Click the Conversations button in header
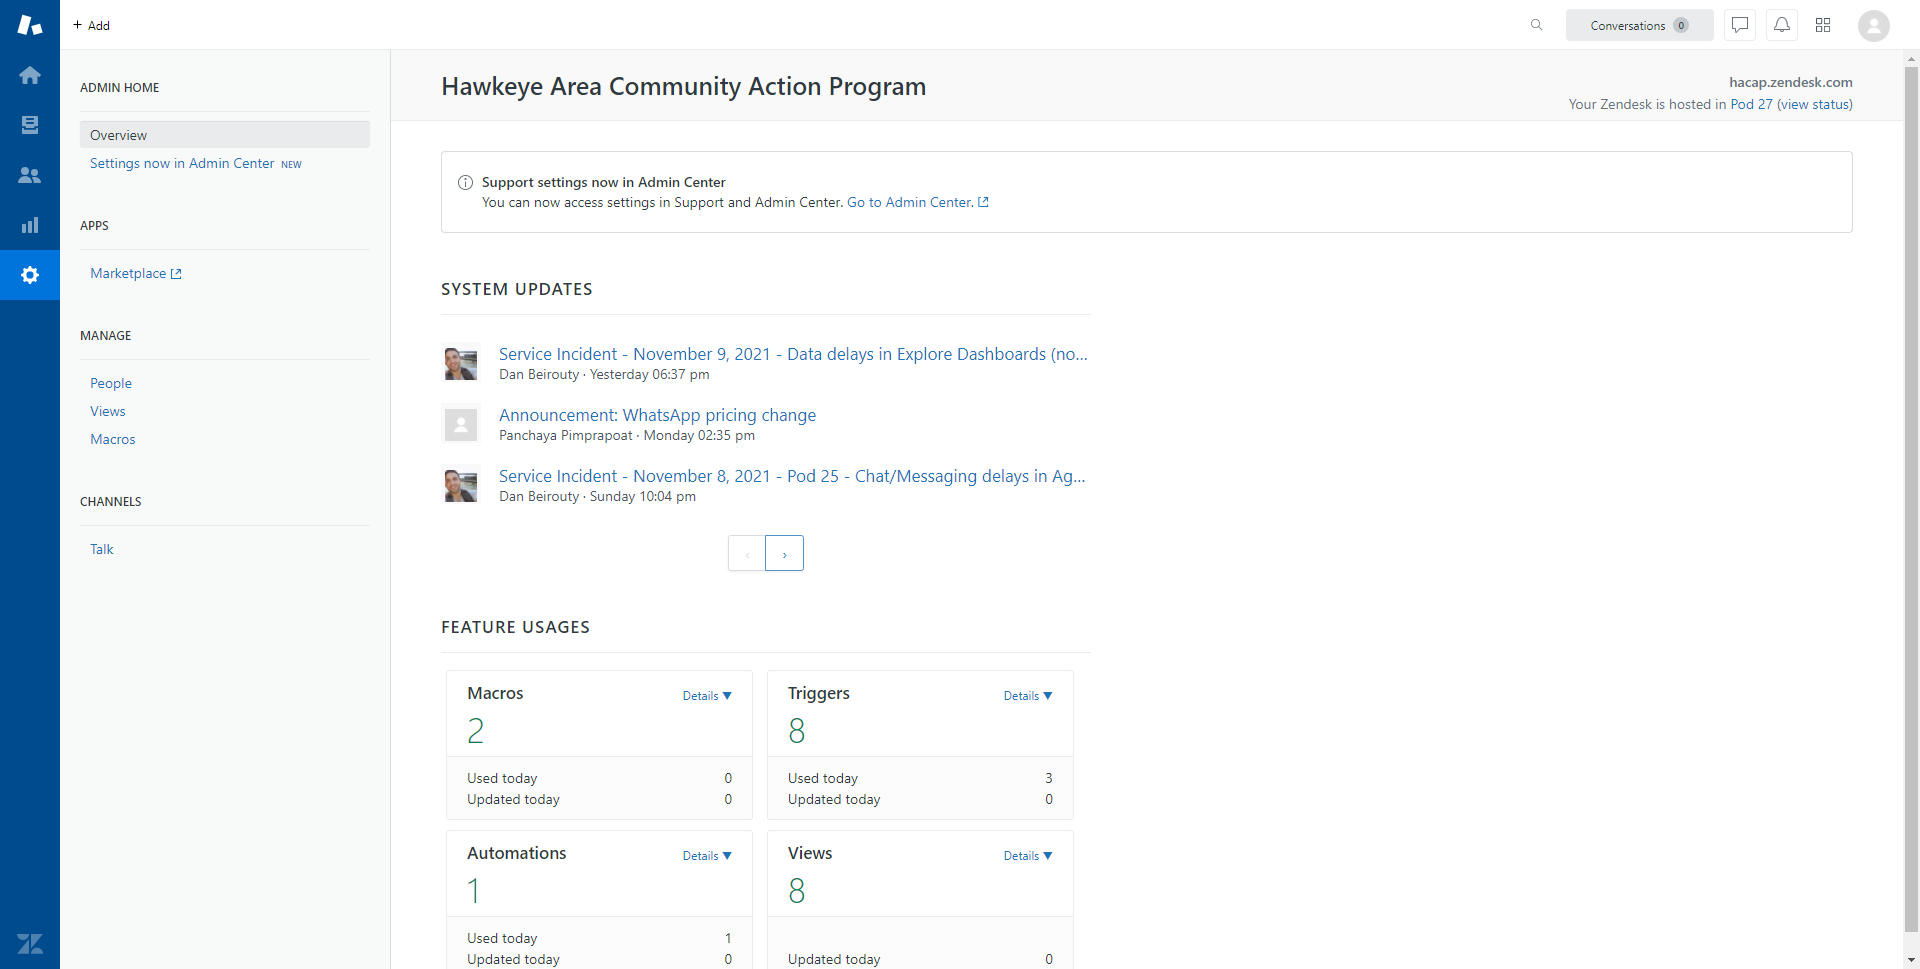Image resolution: width=1920 pixels, height=969 pixels. pos(1638,25)
